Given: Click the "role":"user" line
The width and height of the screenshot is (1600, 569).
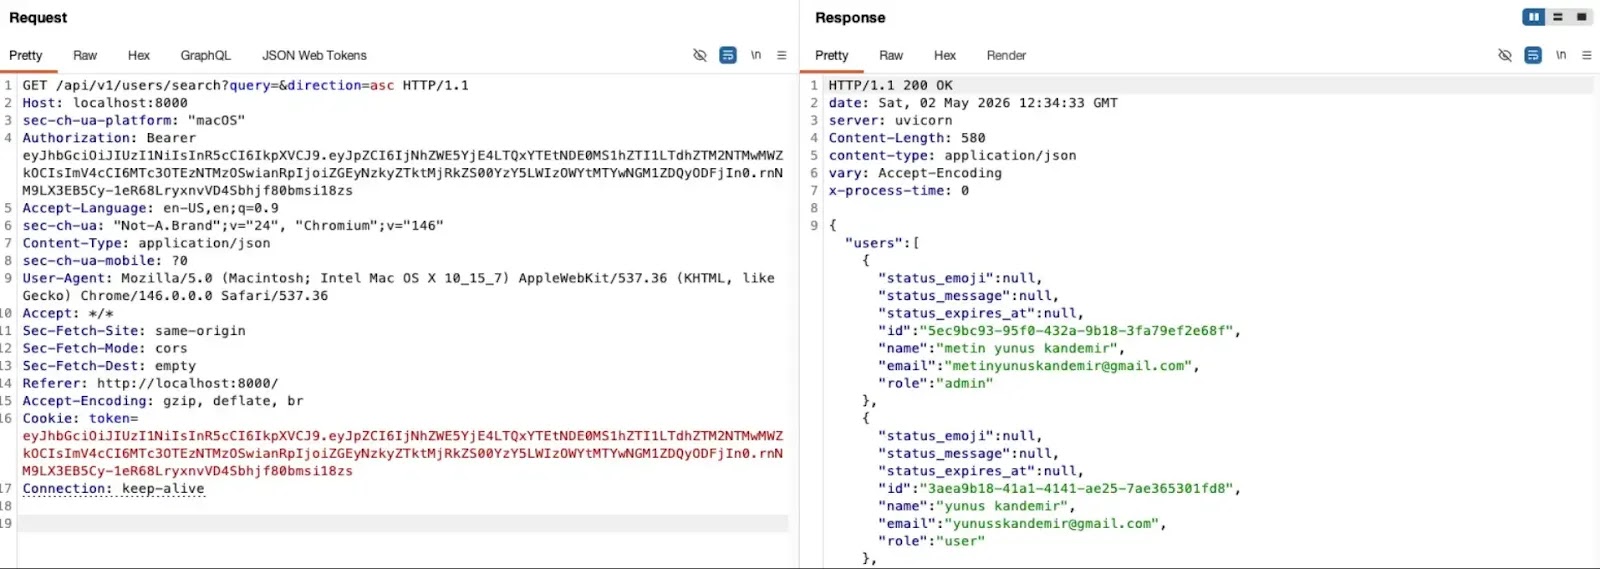Looking at the screenshot, I should 931,541.
